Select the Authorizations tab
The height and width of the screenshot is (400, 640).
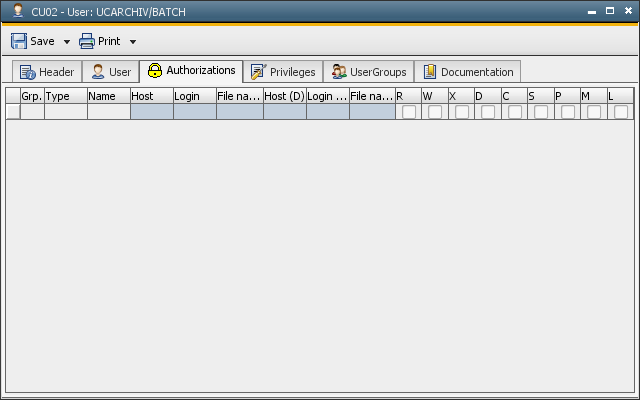[x=191, y=71]
